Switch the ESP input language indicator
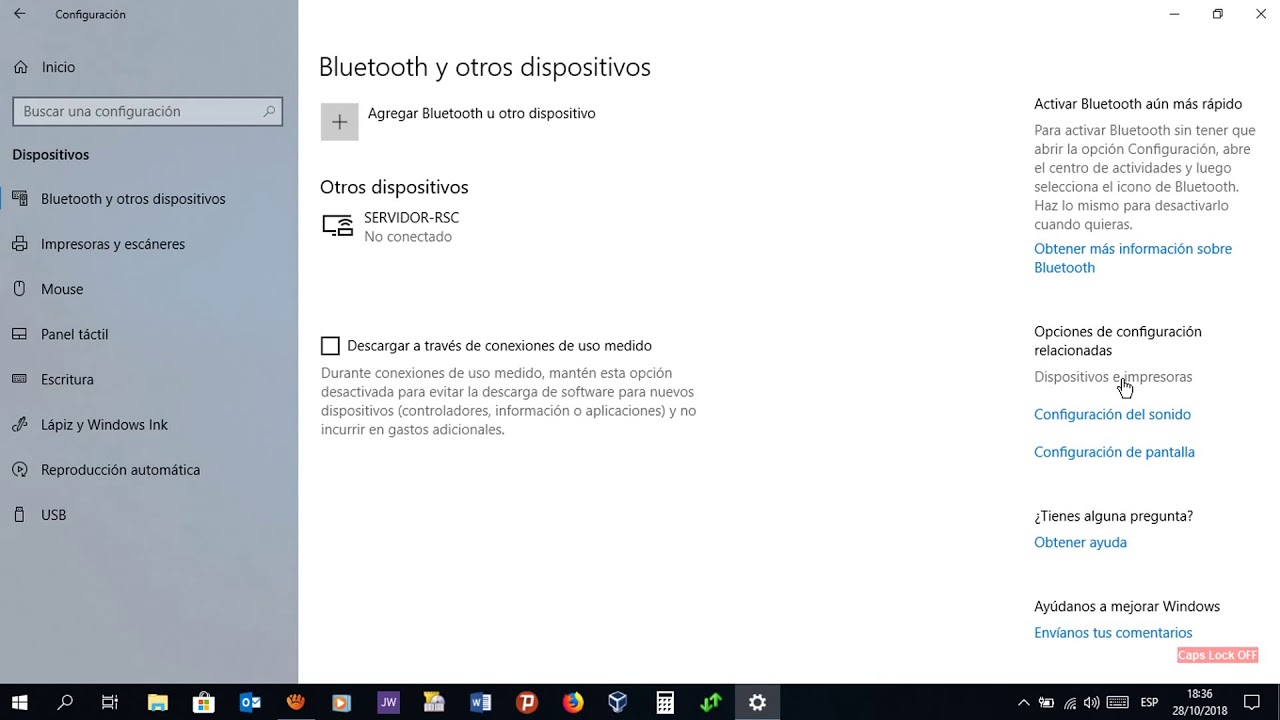Viewport: 1280px width, 720px height. coord(1150,702)
